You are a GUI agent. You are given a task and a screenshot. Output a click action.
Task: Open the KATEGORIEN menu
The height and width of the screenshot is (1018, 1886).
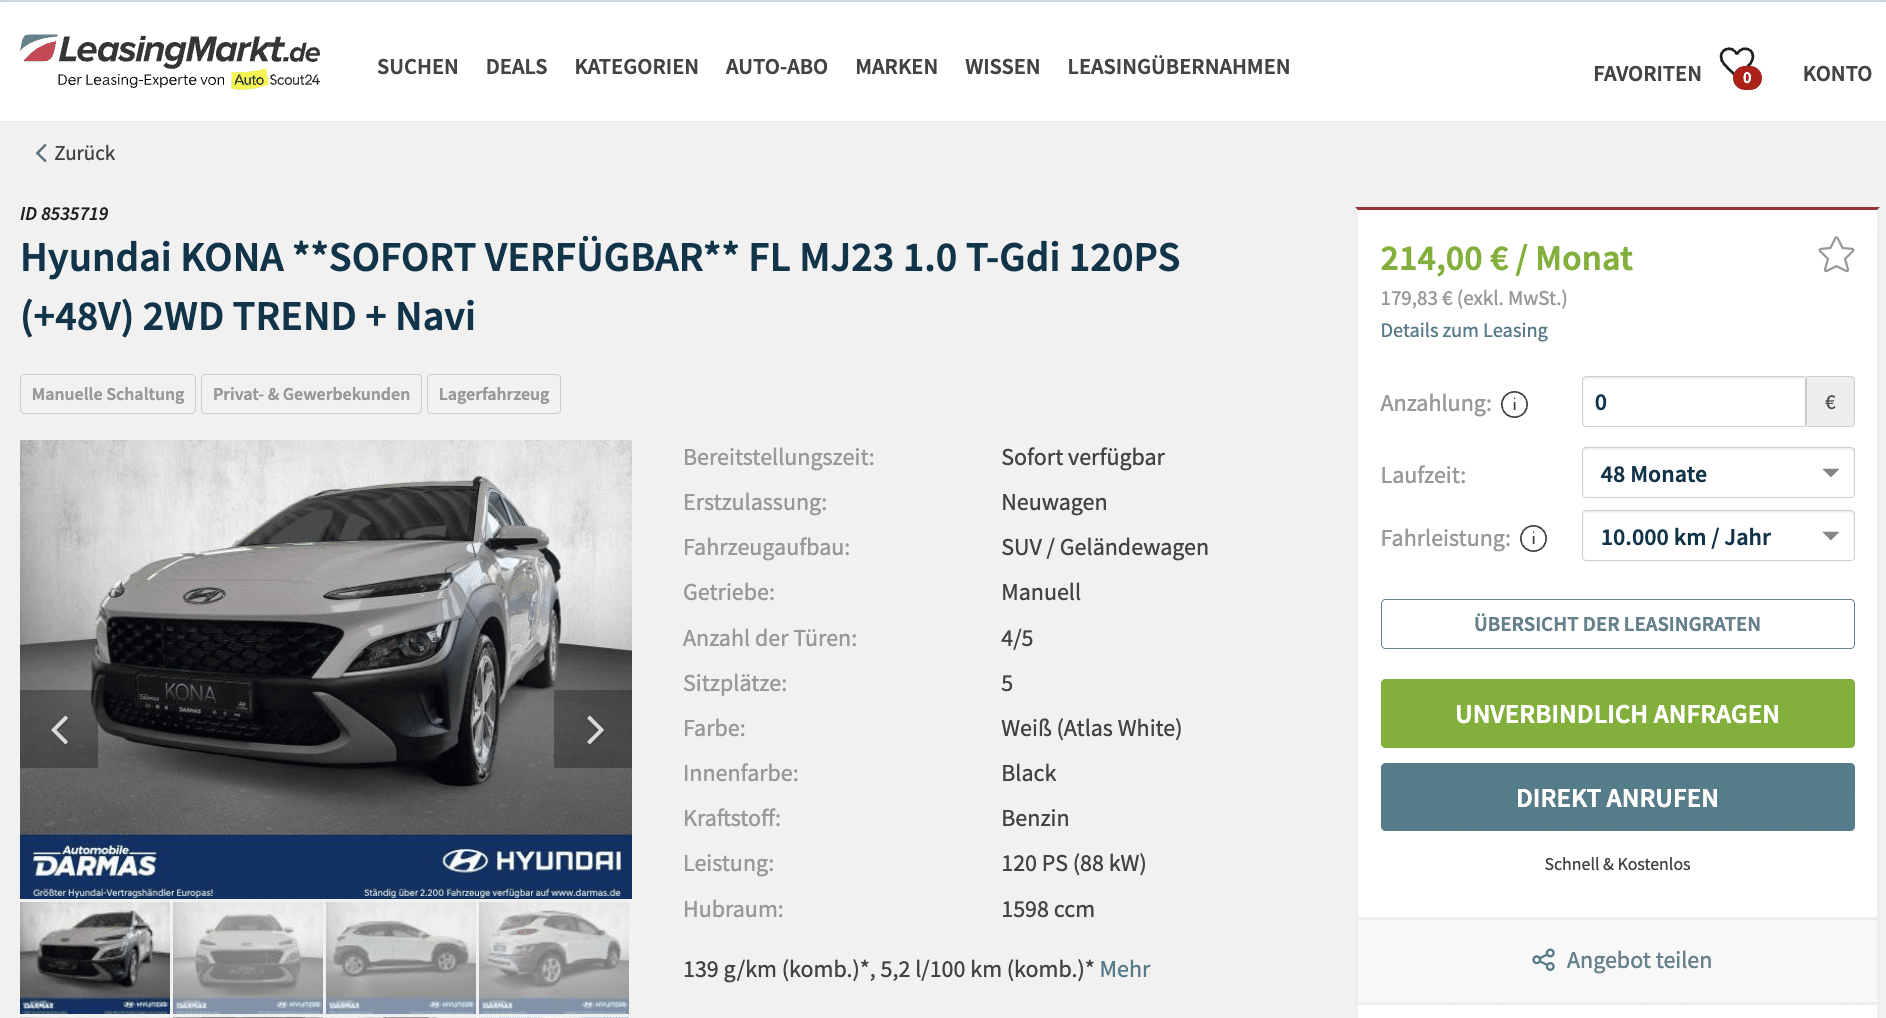[x=636, y=67]
